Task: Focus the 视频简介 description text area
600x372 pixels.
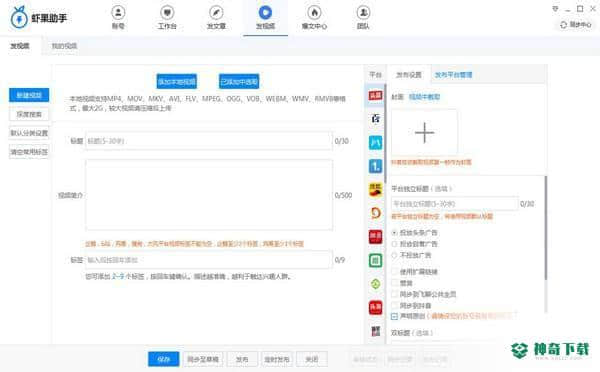Action: (x=209, y=195)
